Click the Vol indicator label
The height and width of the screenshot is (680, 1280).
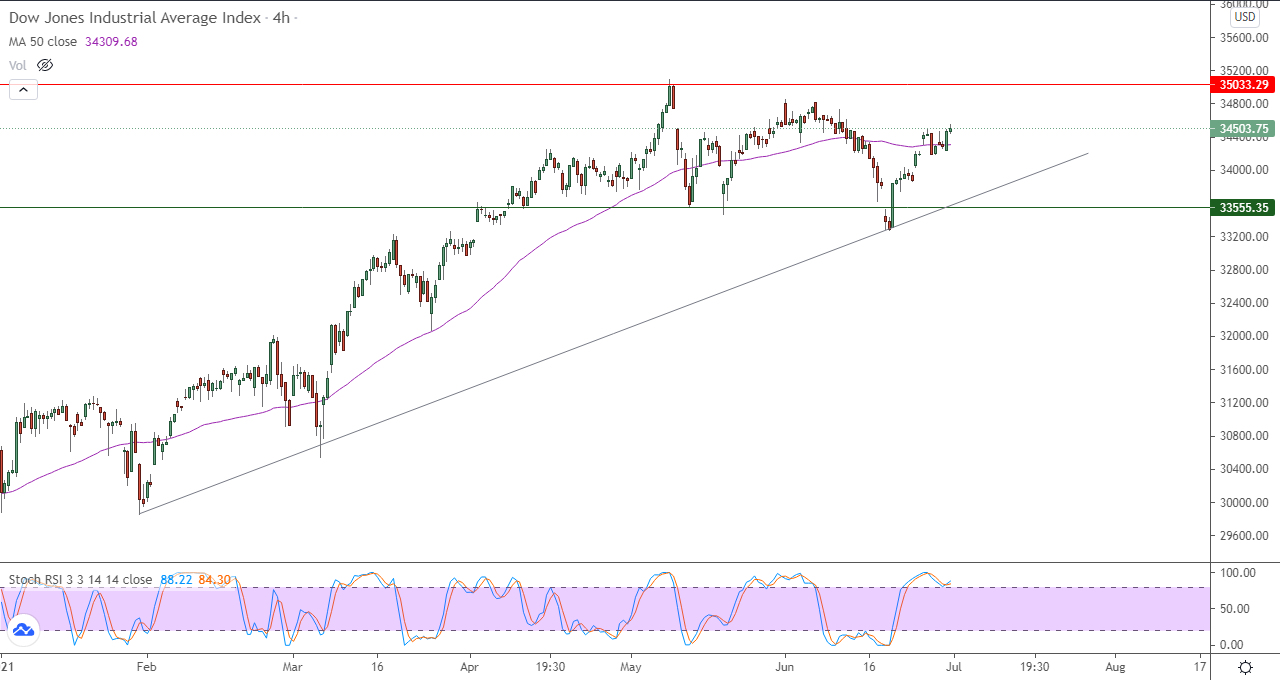pyautogui.click(x=17, y=65)
